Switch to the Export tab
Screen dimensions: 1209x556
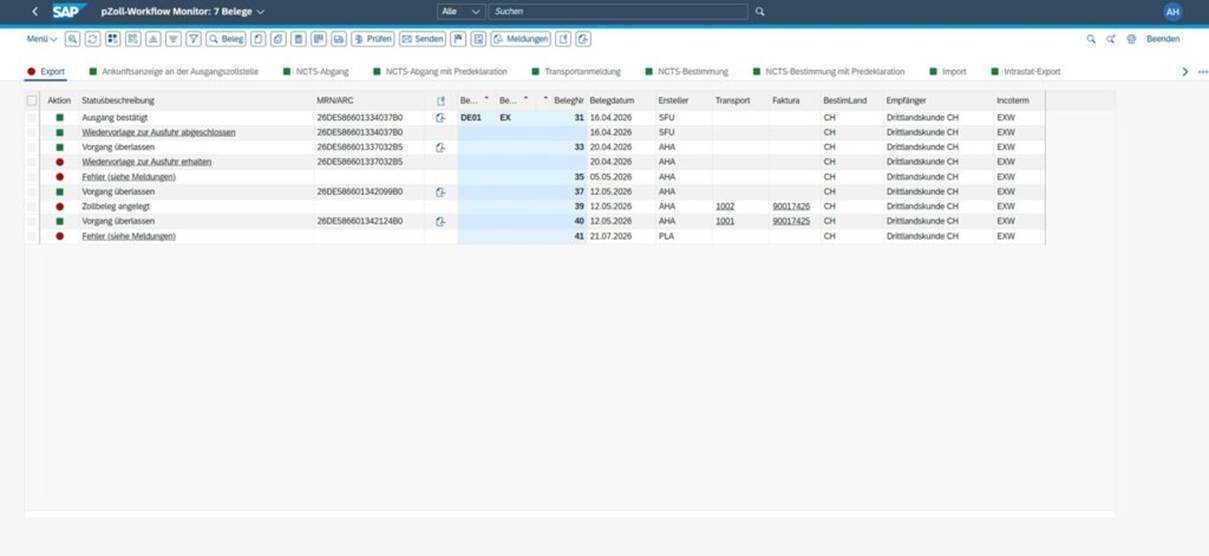(46, 72)
